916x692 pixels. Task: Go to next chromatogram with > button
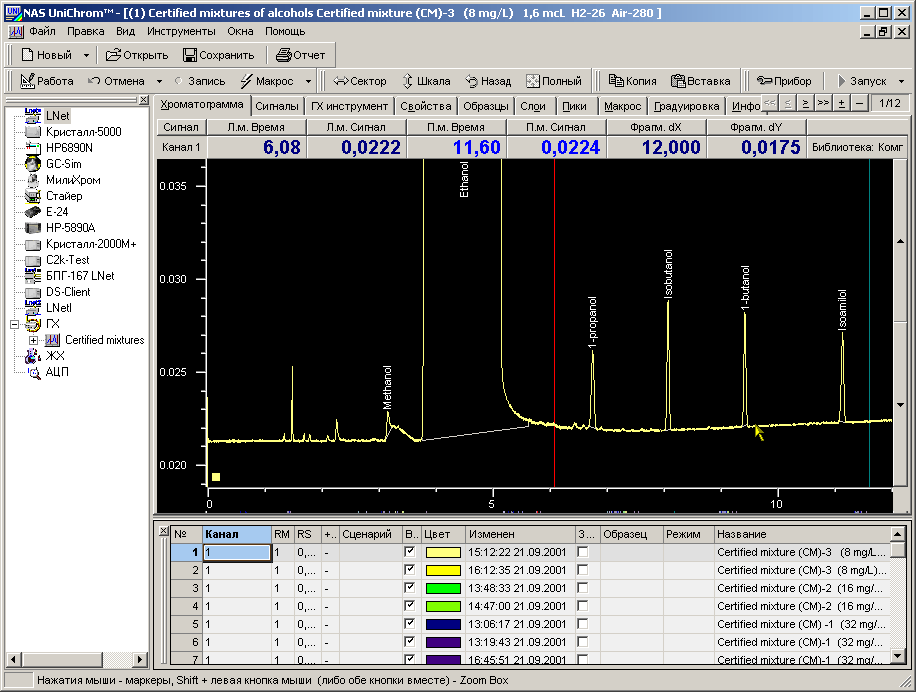coord(806,103)
